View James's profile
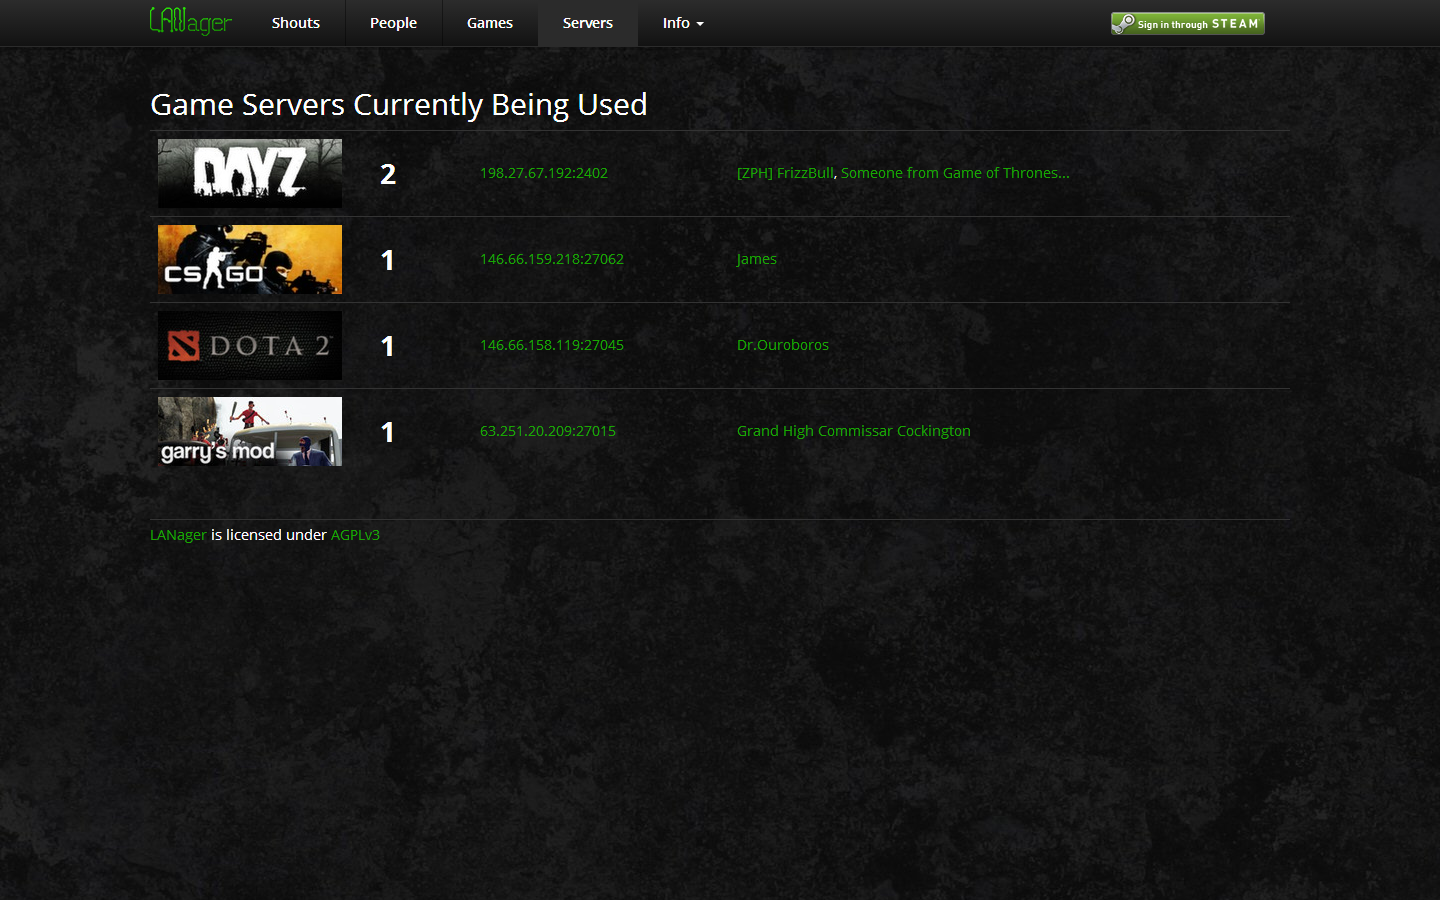 pyautogui.click(x=757, y=259)
